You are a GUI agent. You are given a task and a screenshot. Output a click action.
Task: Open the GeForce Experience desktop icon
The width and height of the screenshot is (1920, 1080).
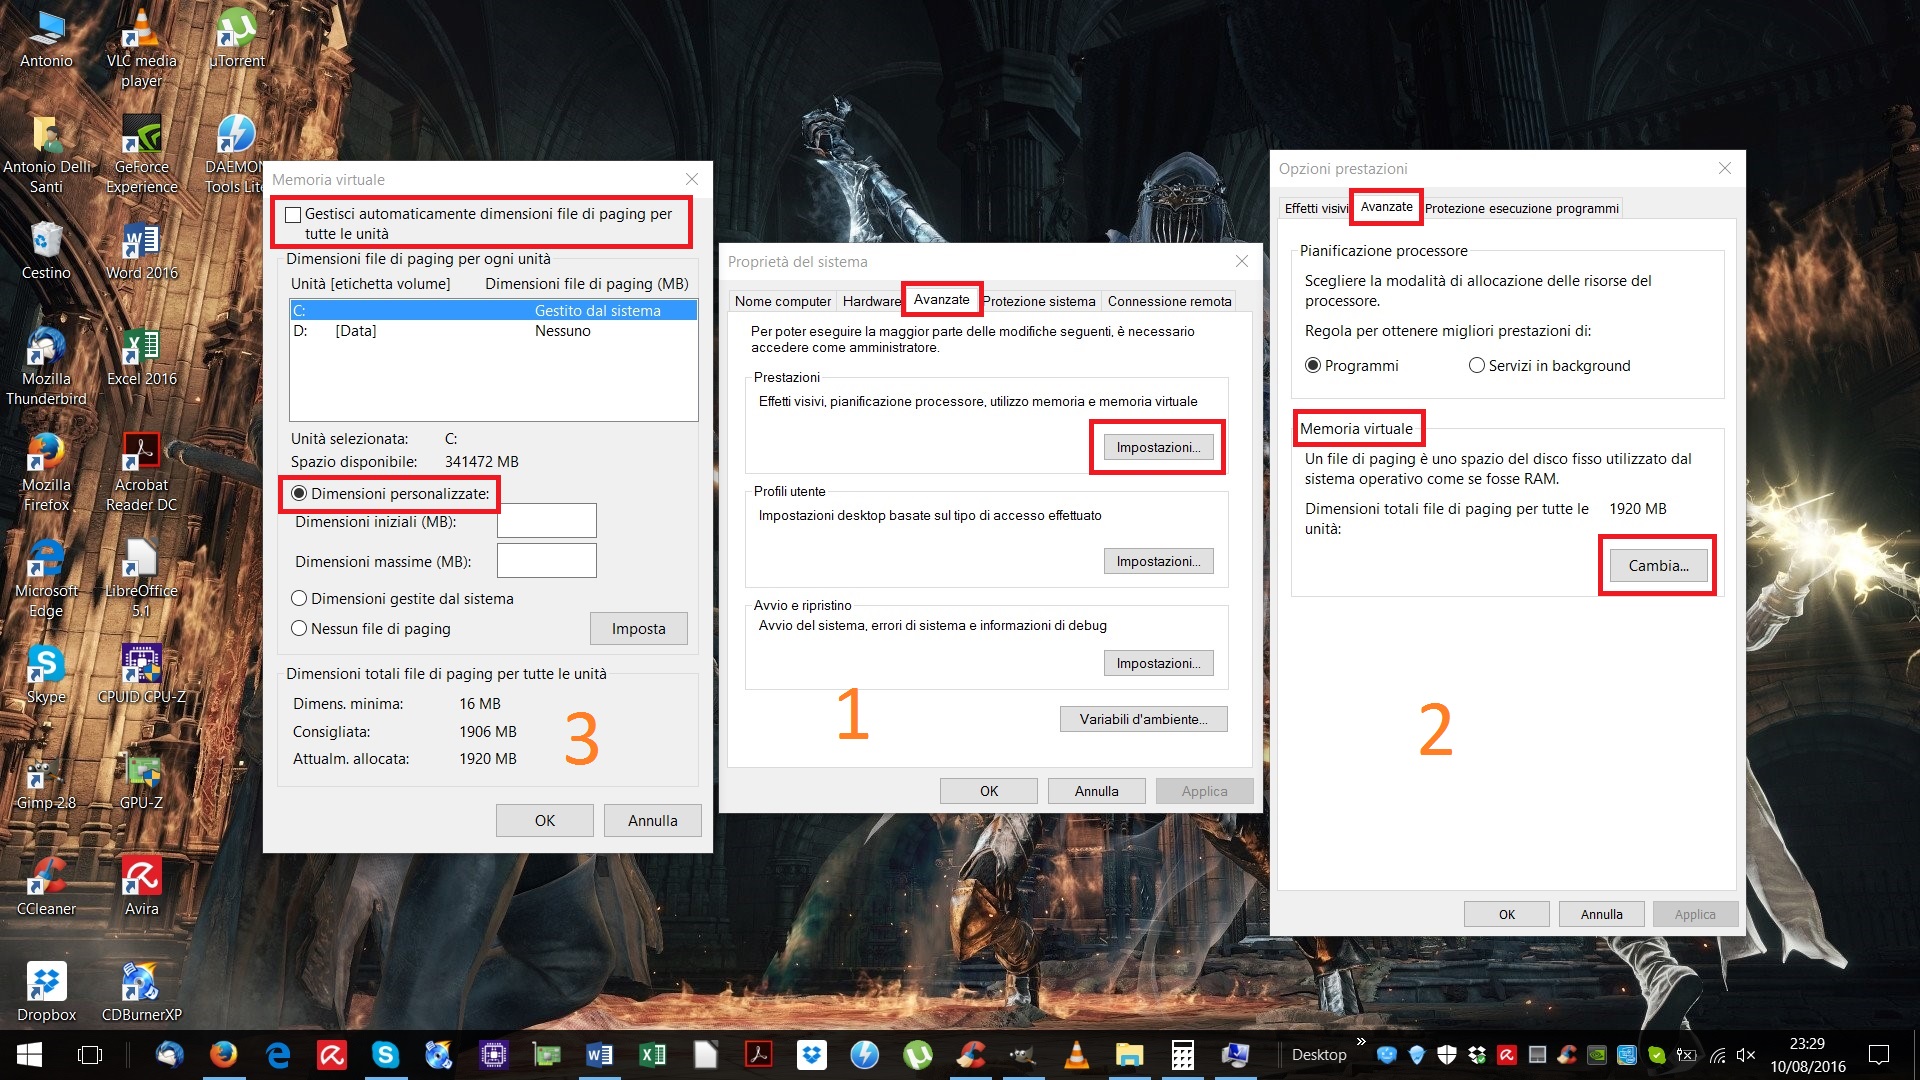tap(141, 154)
